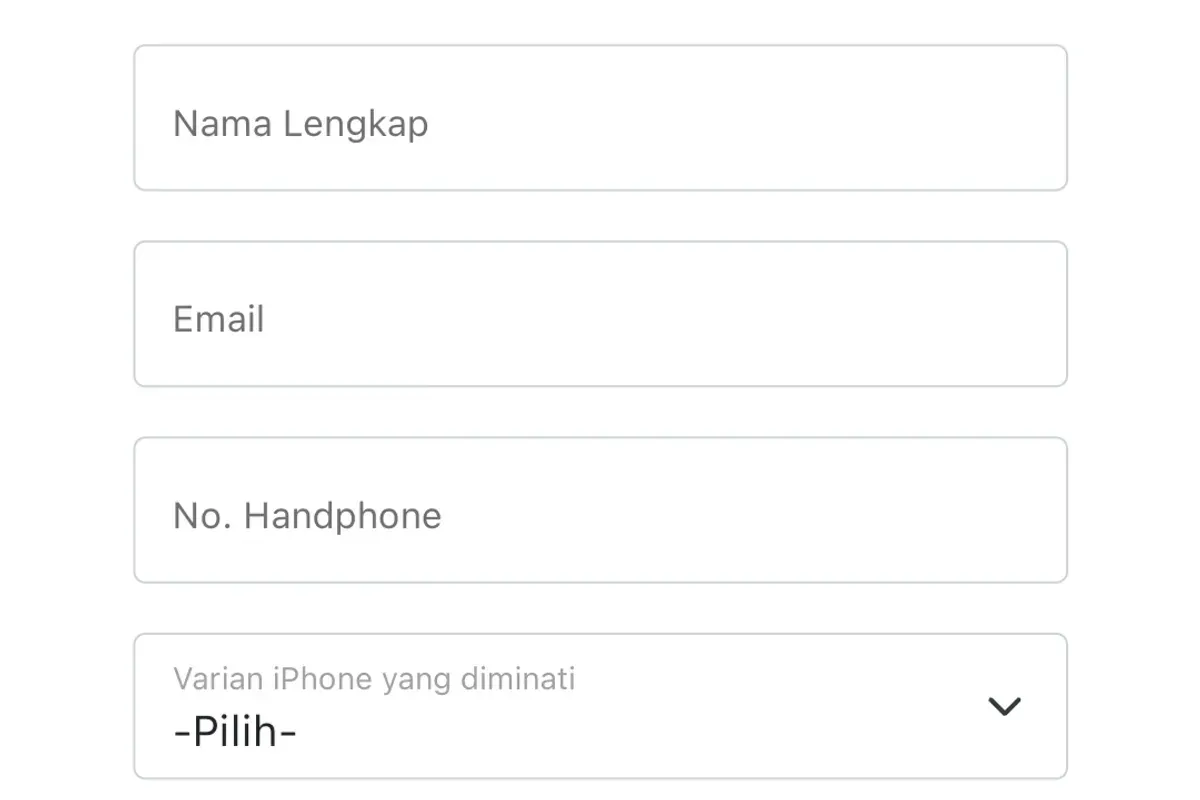Click the 'Nama Lengkap' placeholder text

pyautogui.click(x=301, y=124)
